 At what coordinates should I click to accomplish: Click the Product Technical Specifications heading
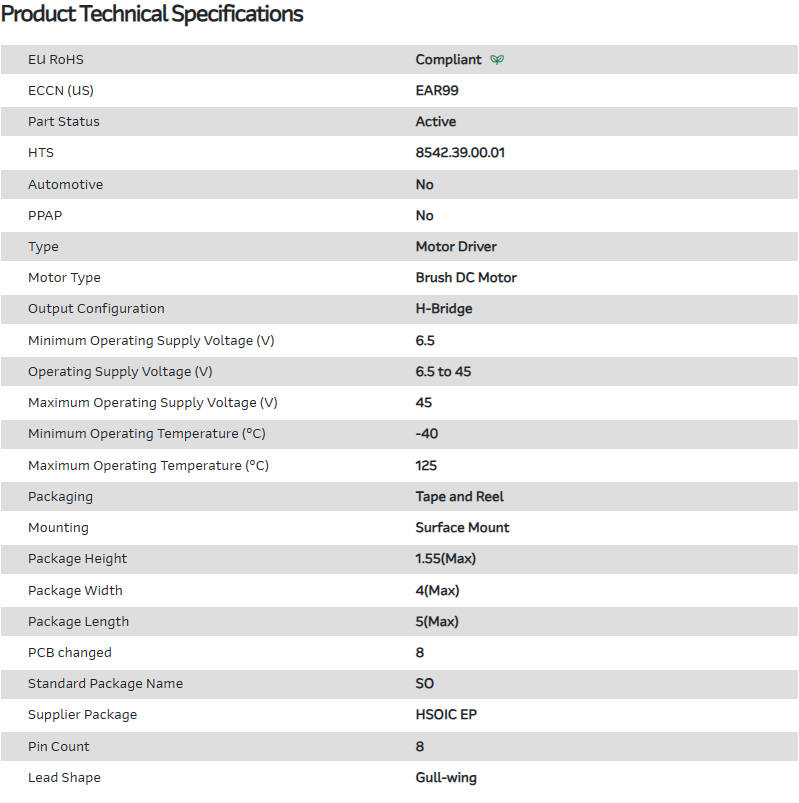pyautogui.click(x=152, y=15)
